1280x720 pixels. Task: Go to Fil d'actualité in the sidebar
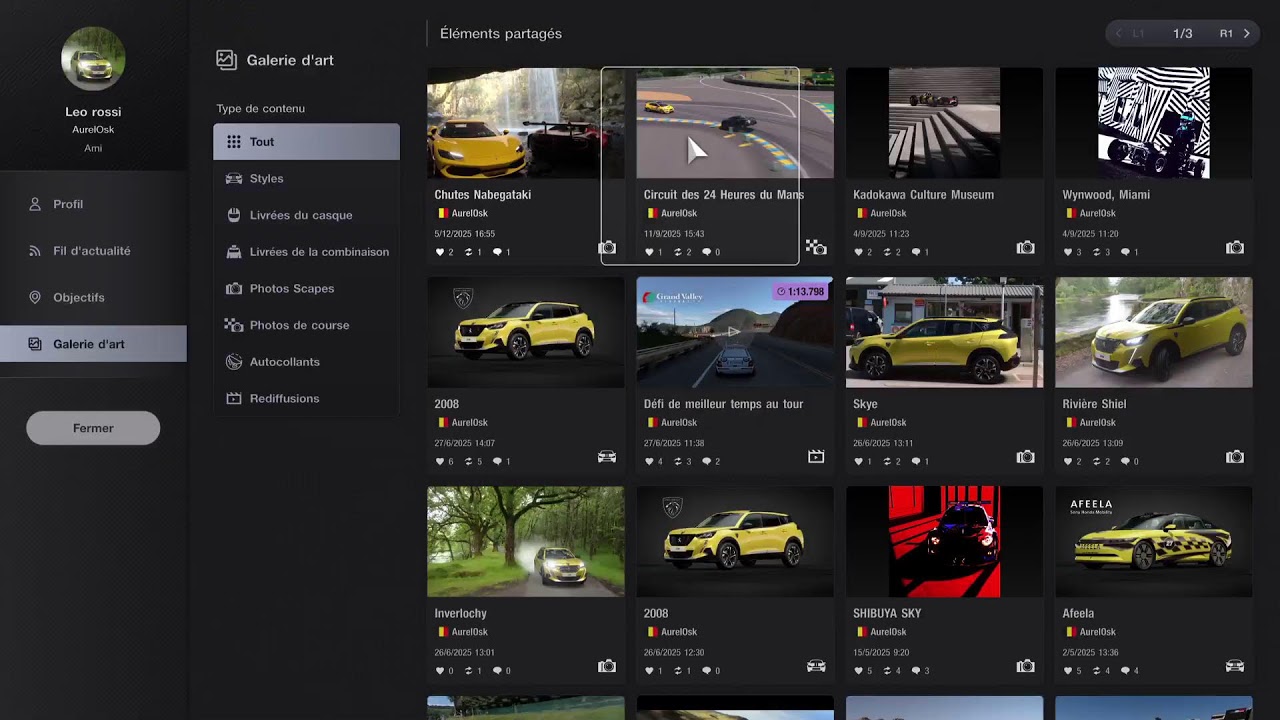[x=93, y=251]
